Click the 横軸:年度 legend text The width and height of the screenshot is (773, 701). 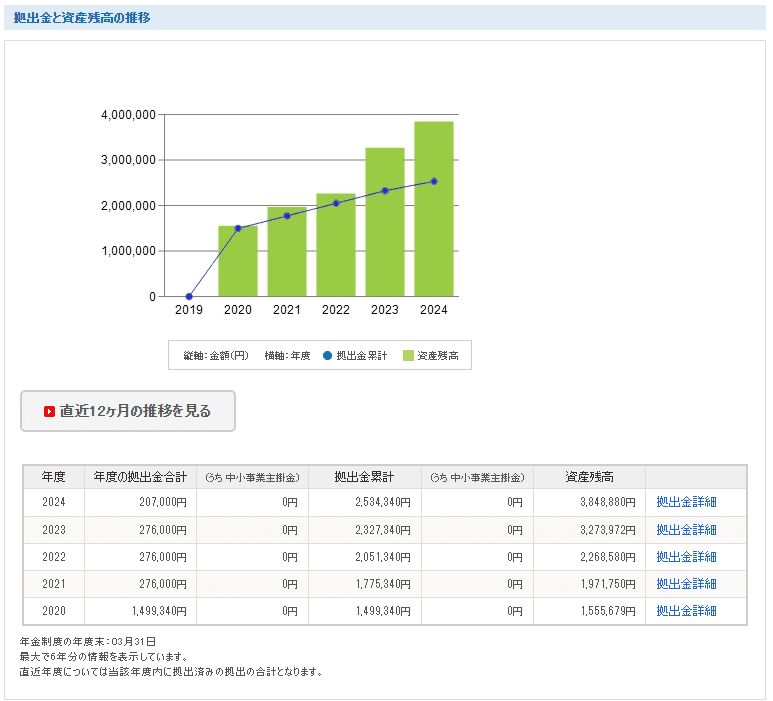coord(287,355)
